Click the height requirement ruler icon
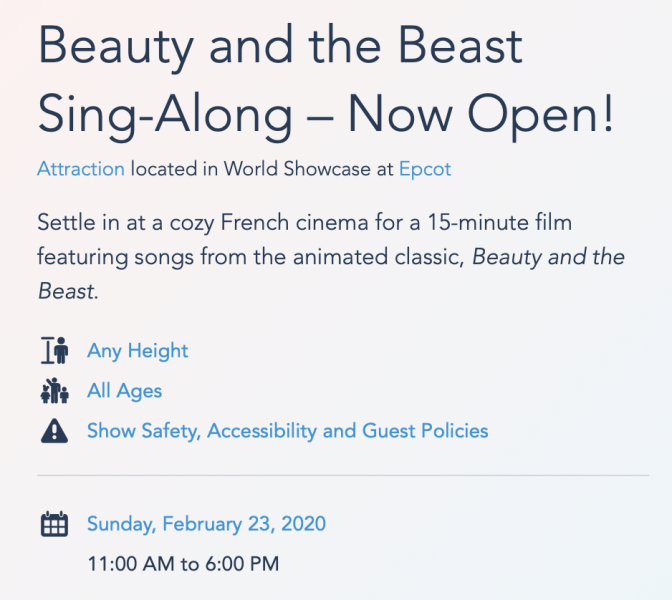Screen dimensions: 672x600 55,351
